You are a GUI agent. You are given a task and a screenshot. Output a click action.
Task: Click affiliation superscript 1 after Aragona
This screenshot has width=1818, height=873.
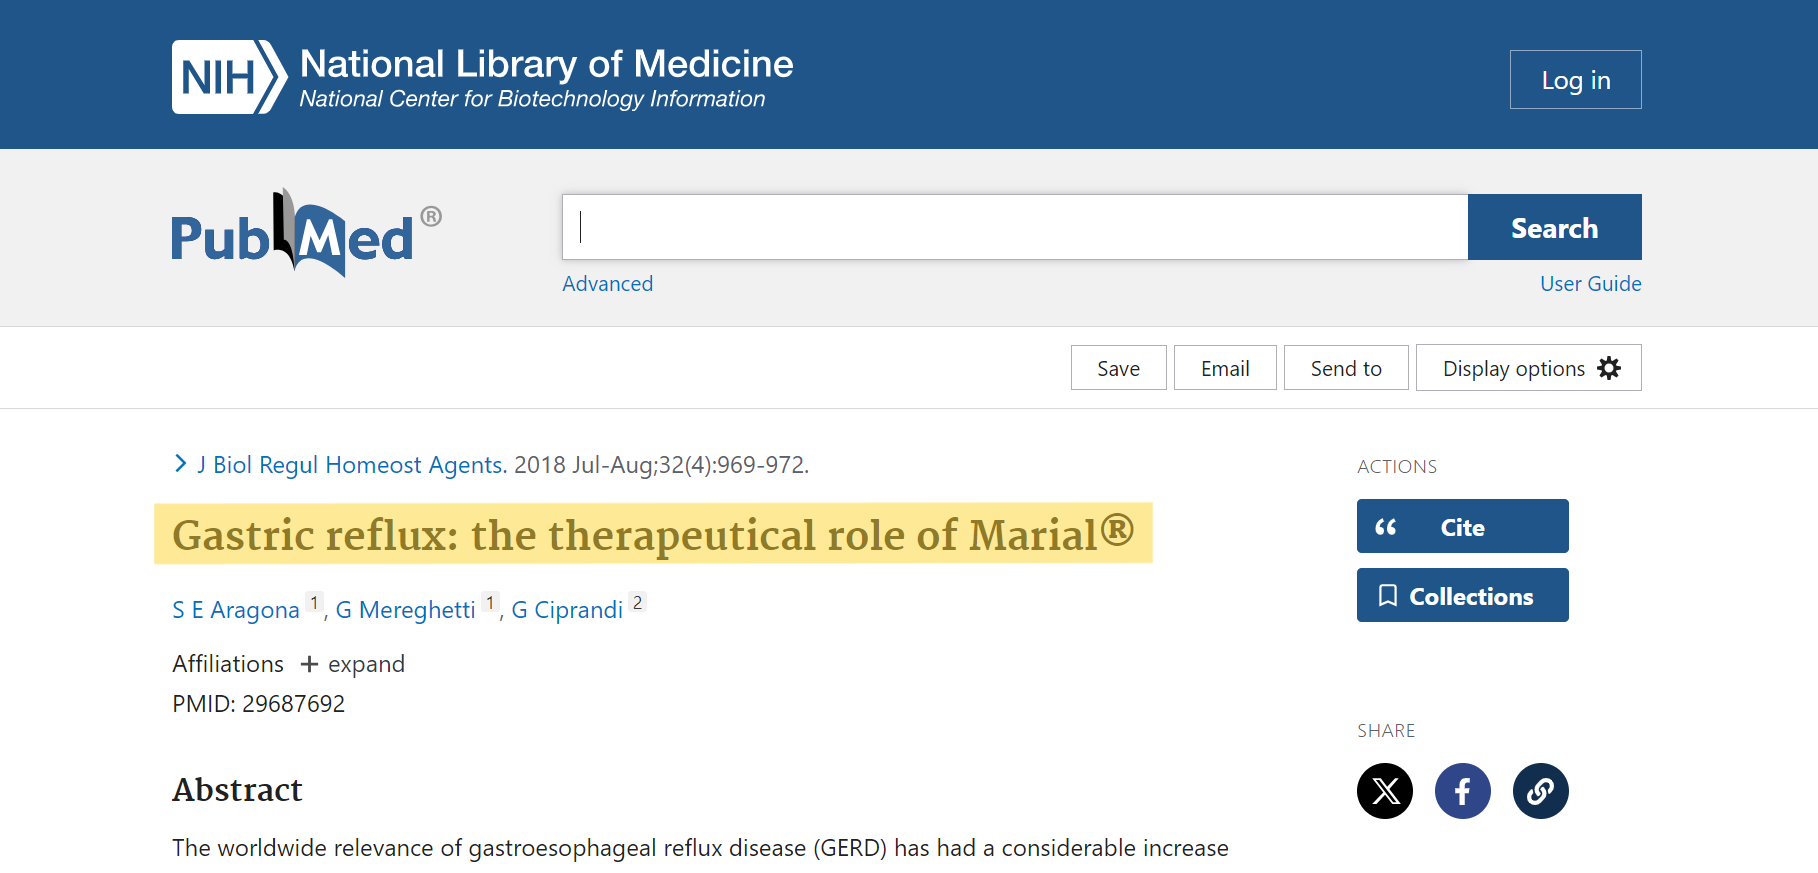coord(314,602)
